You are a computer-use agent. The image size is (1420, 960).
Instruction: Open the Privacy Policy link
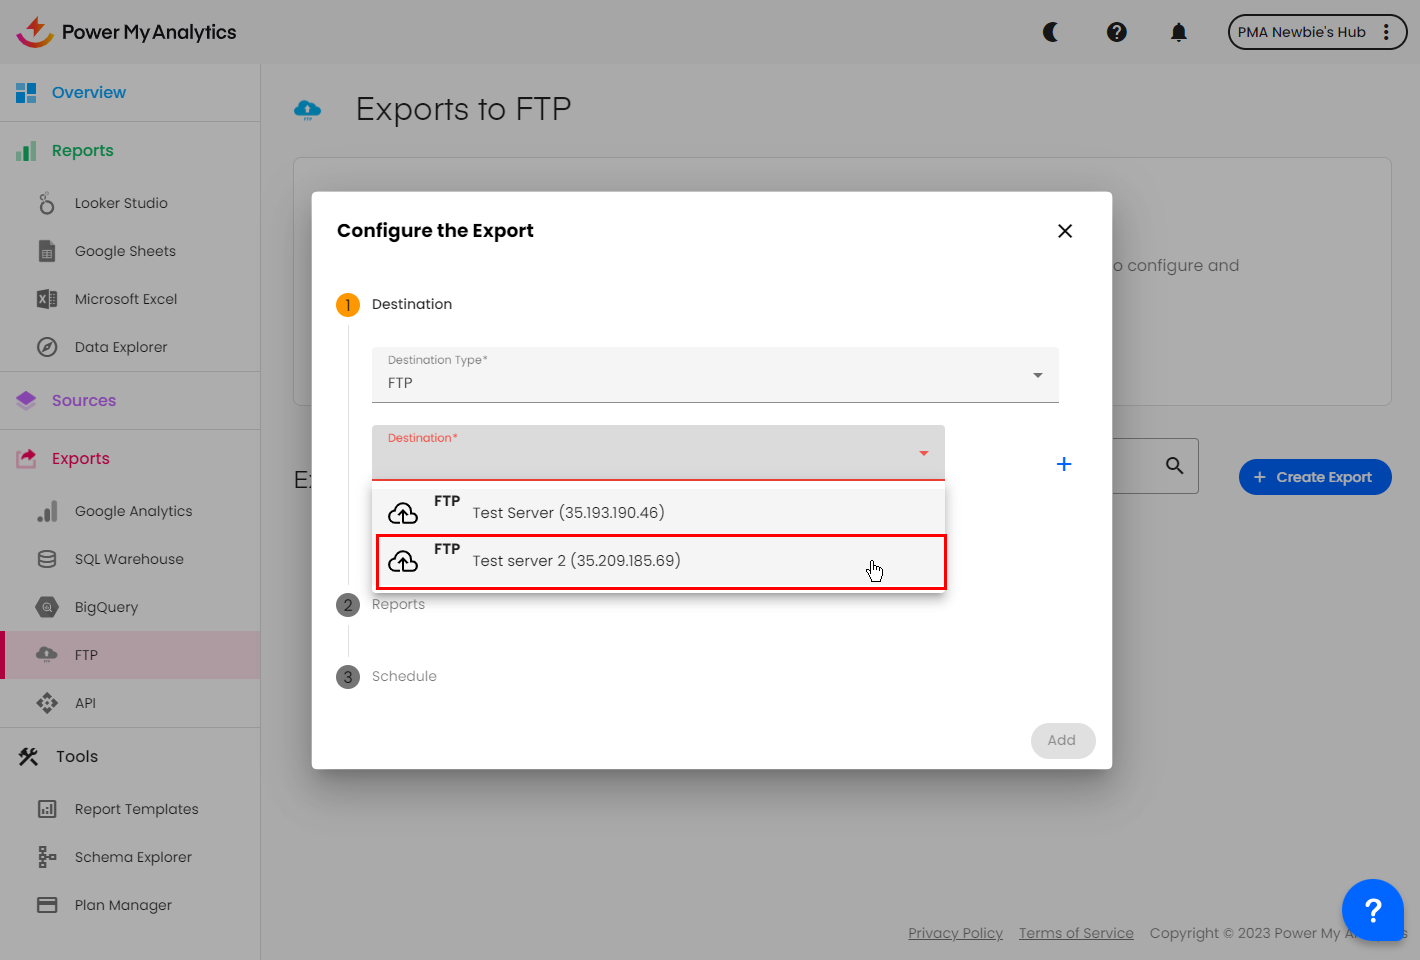coord(955,933)
